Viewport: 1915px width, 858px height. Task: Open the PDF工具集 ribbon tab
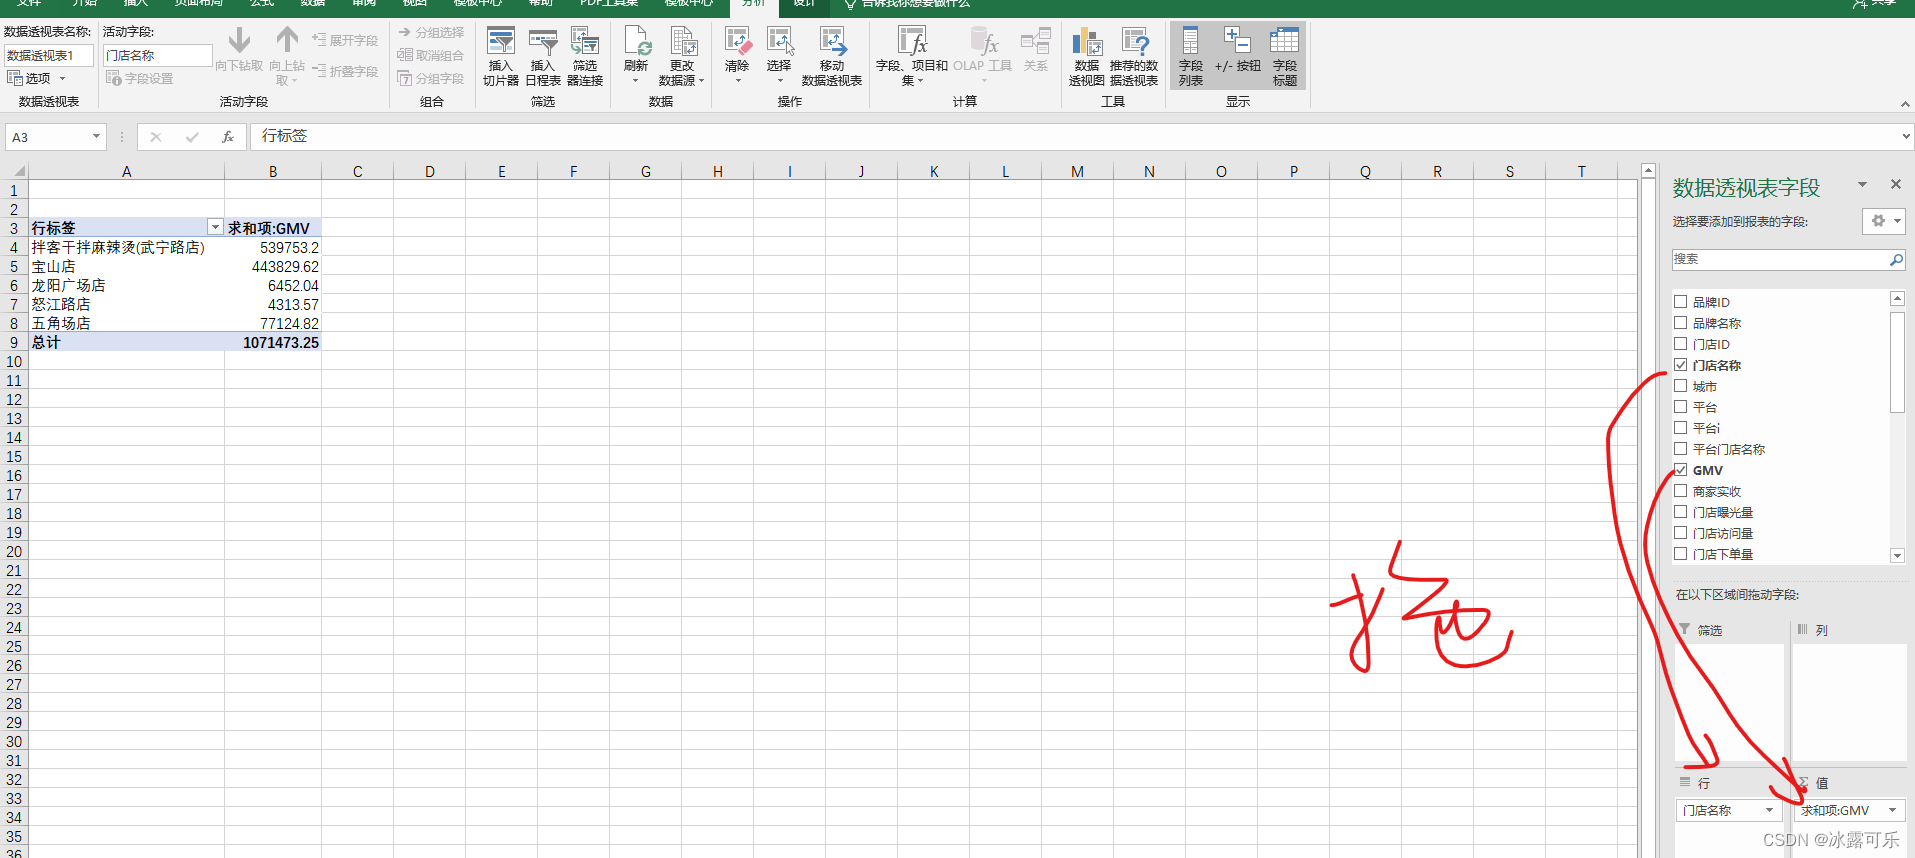tap(609, 4)
